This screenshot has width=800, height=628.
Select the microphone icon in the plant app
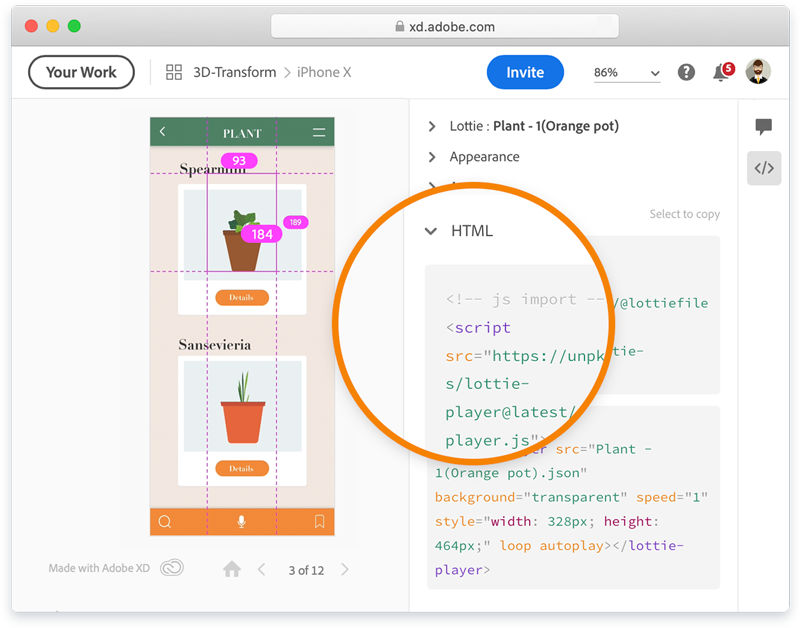click(x=242, y=522)
